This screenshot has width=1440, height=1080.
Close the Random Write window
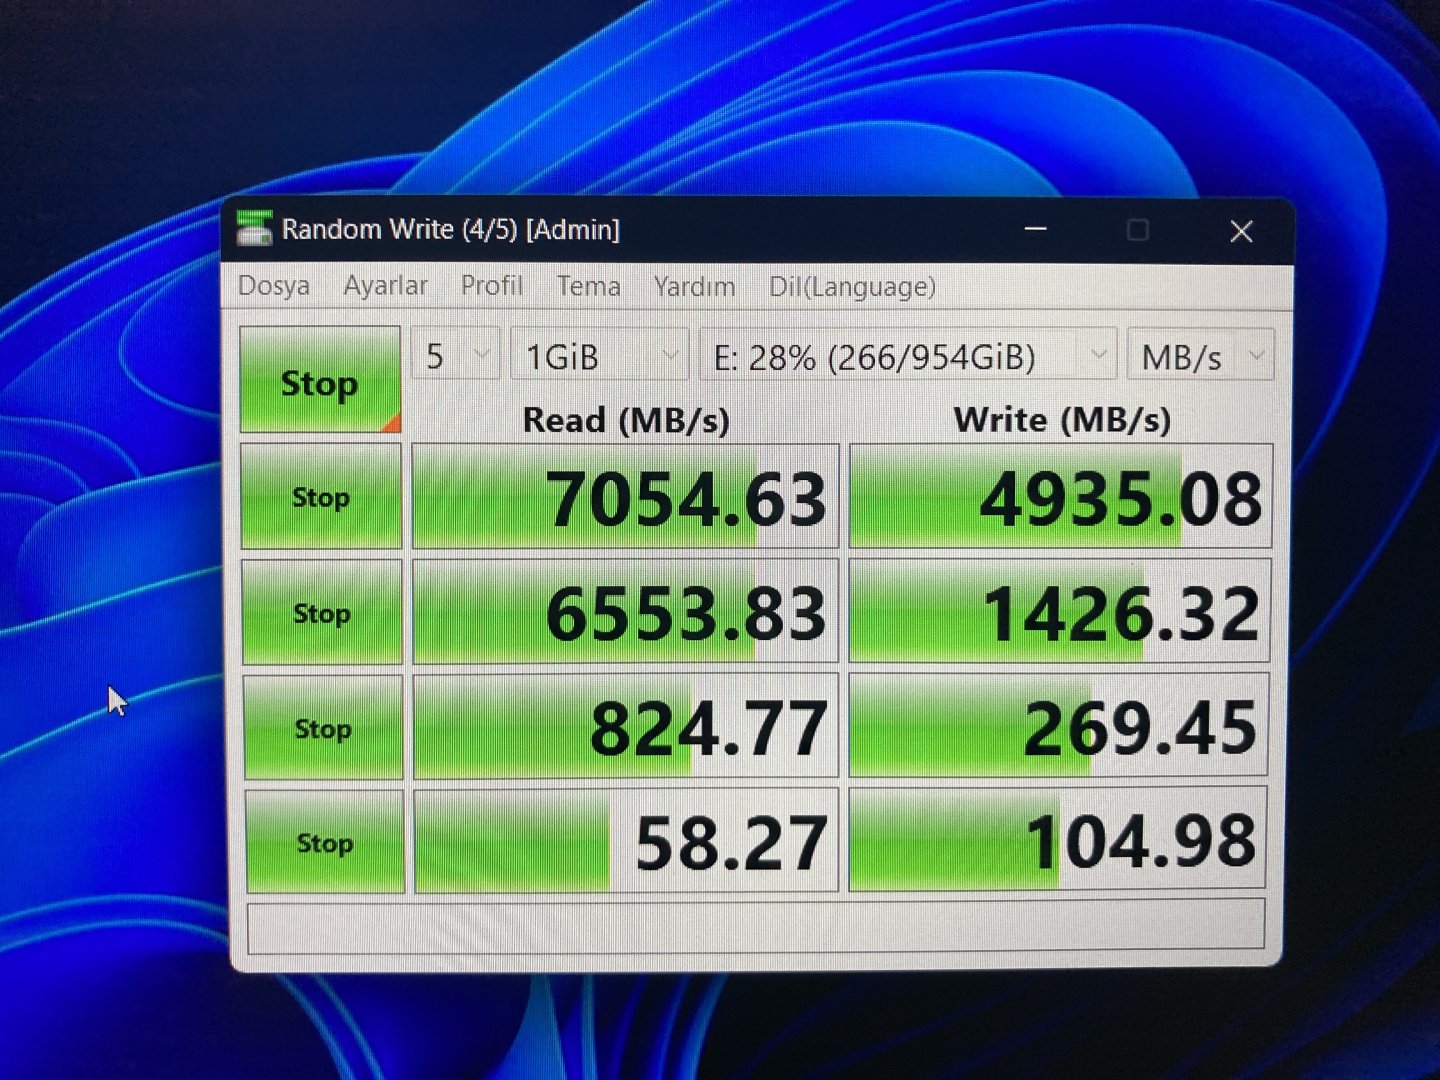click(x=1241, y=232)
